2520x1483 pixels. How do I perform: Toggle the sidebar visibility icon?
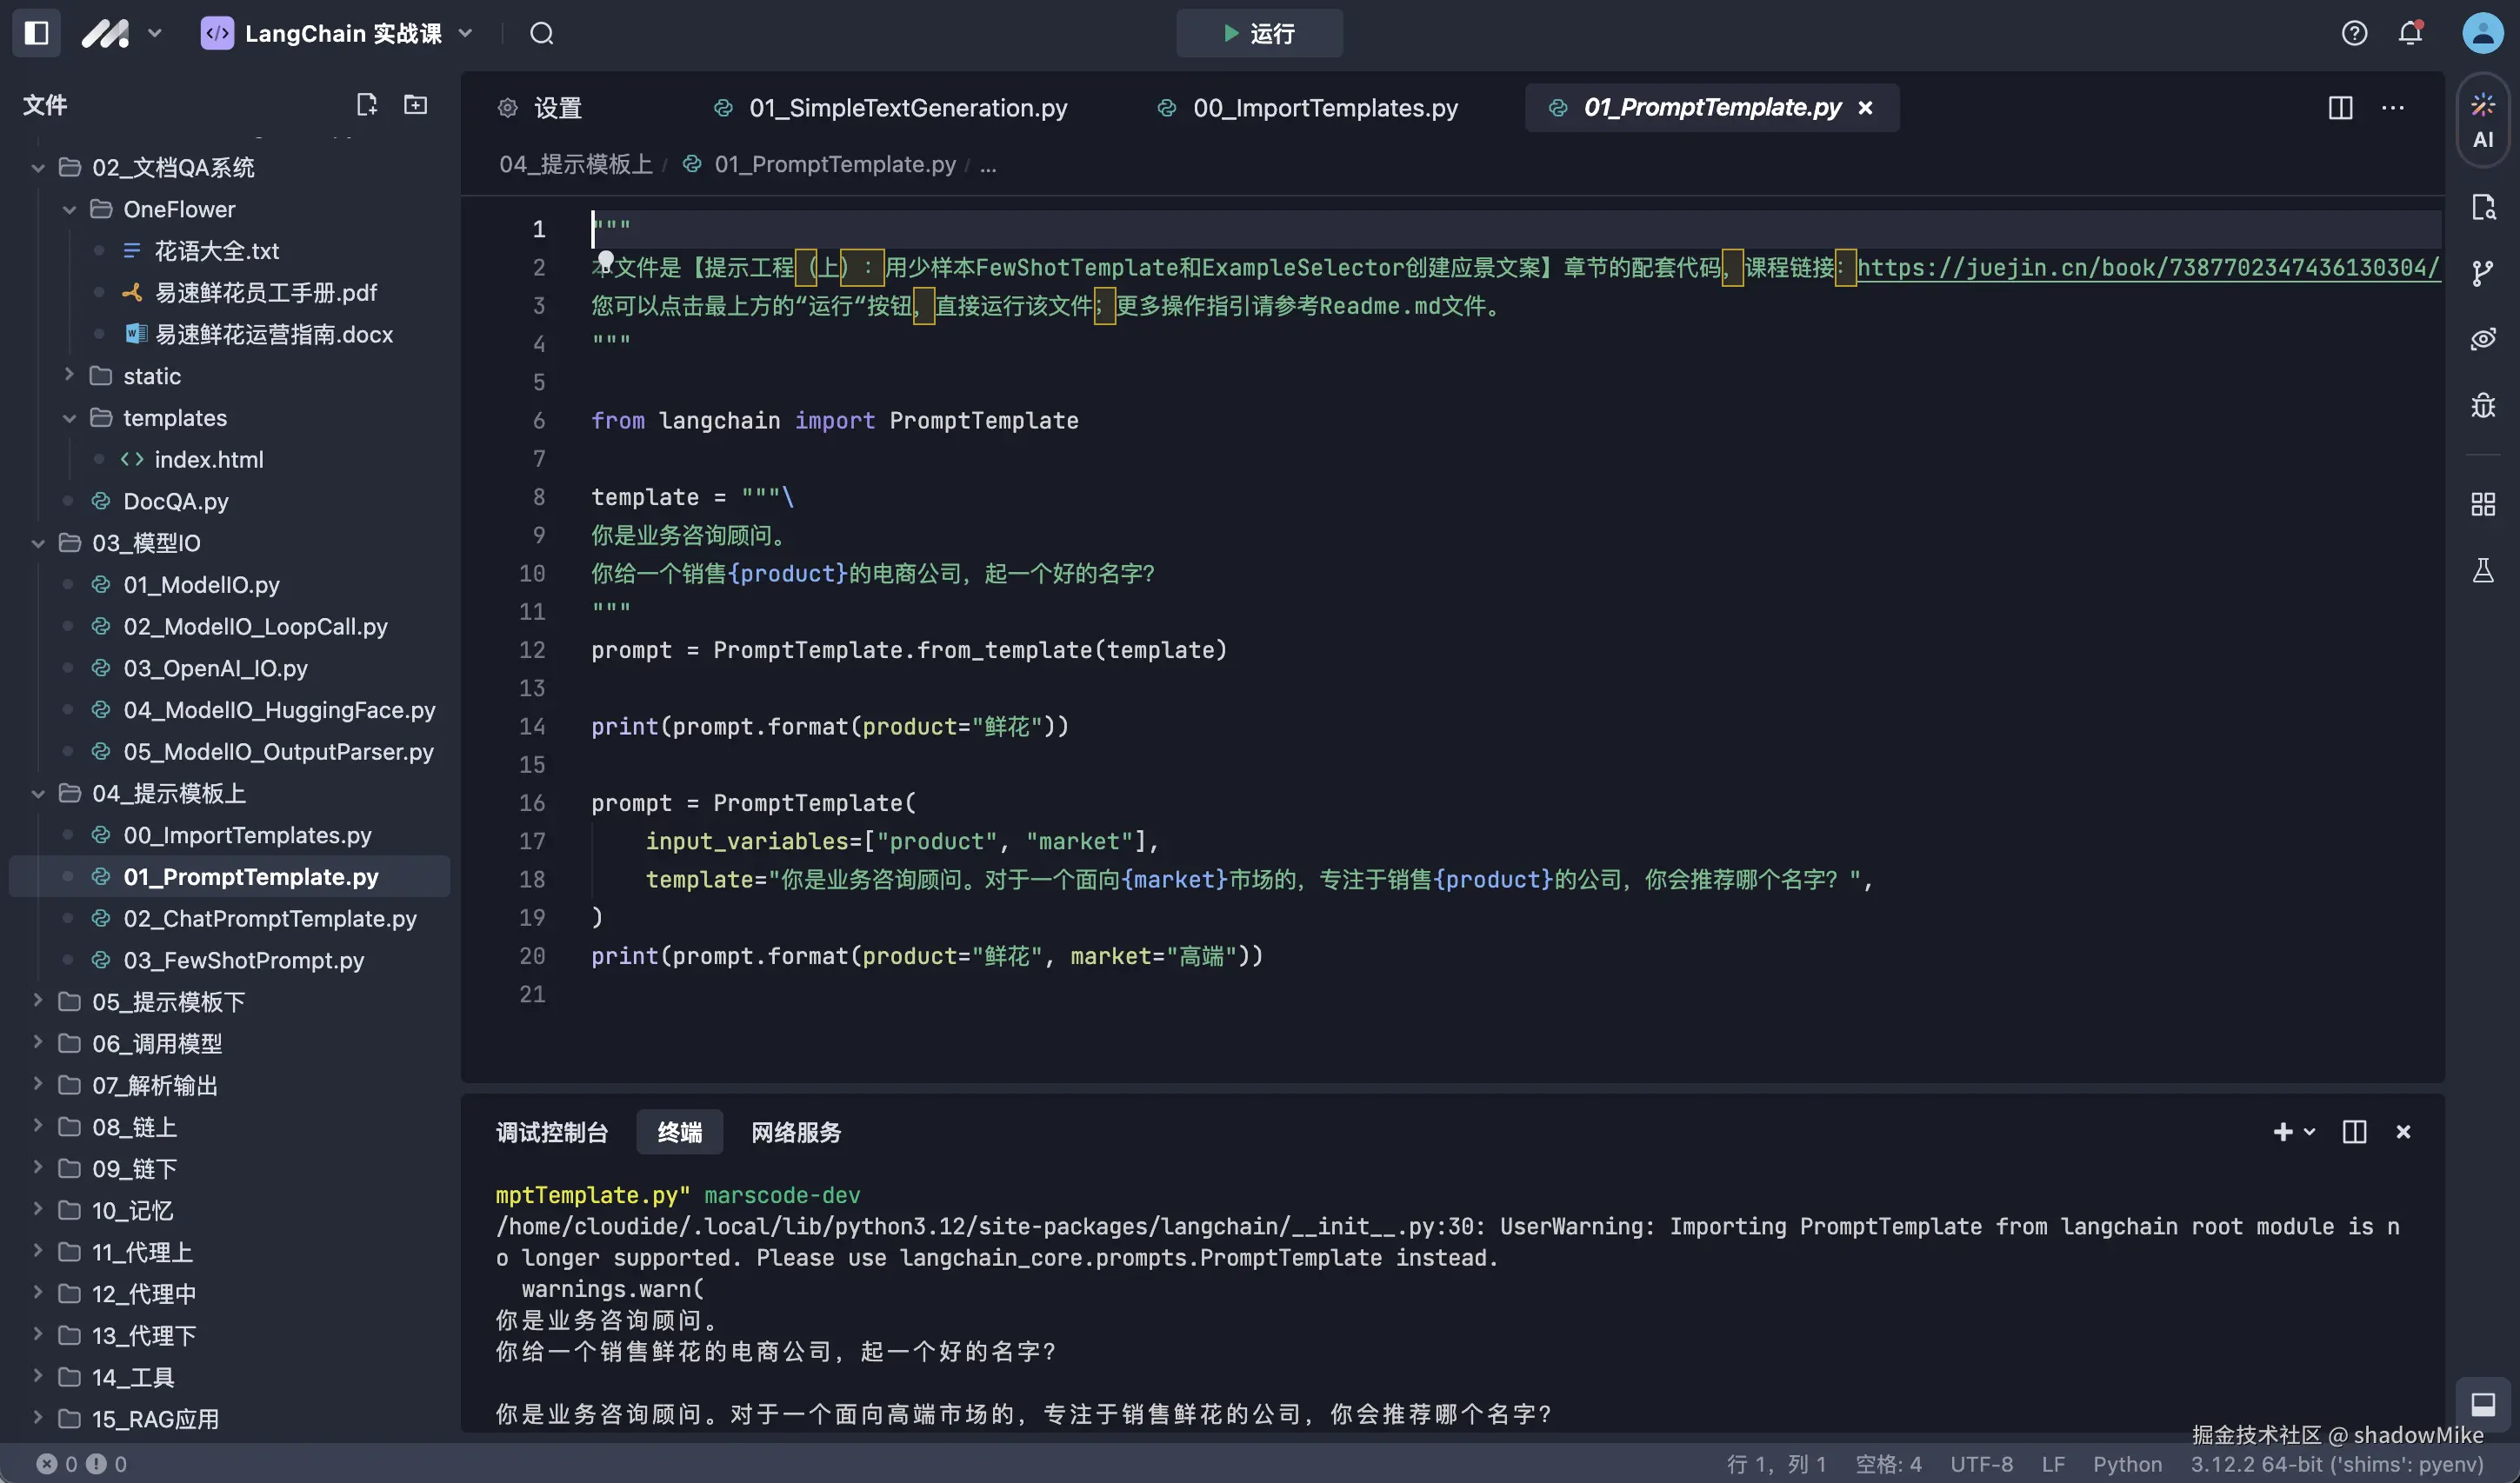click(35, 33)
